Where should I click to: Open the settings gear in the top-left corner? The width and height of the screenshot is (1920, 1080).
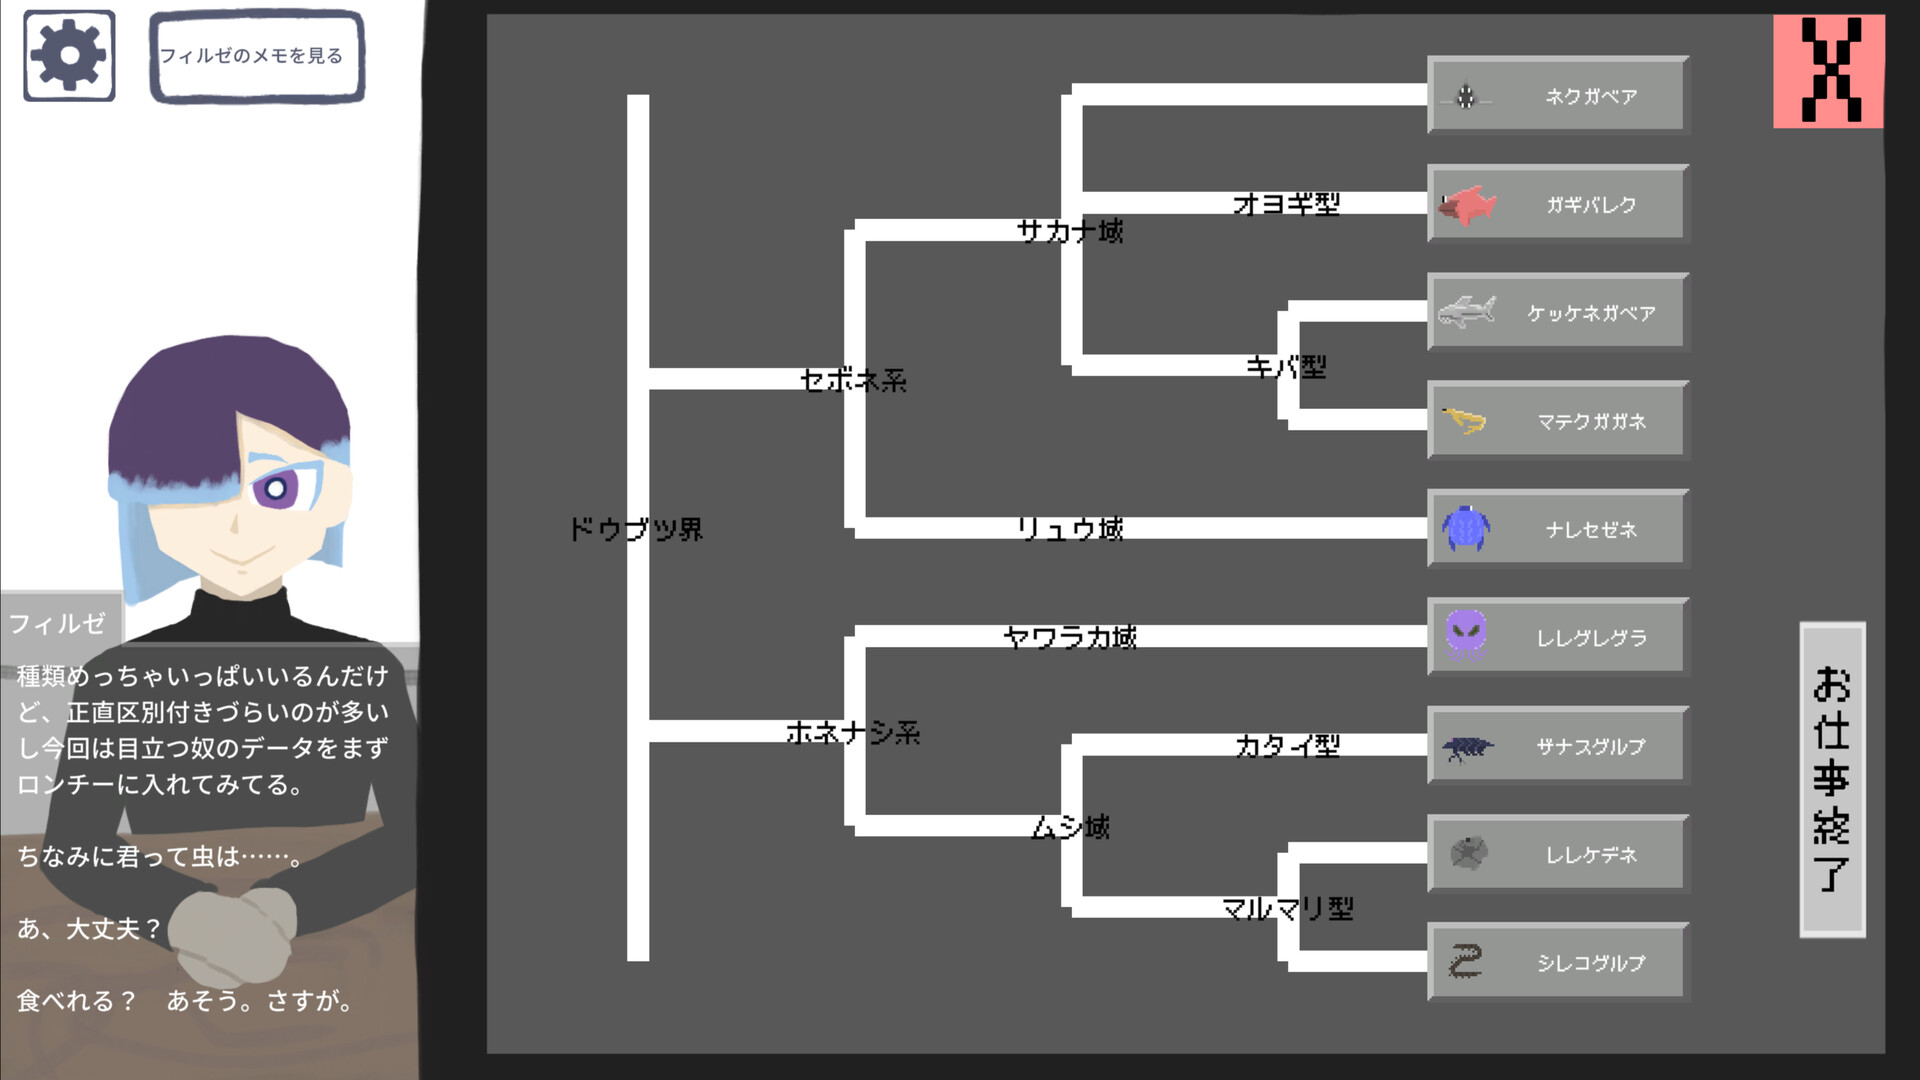[x=68, y=54]
